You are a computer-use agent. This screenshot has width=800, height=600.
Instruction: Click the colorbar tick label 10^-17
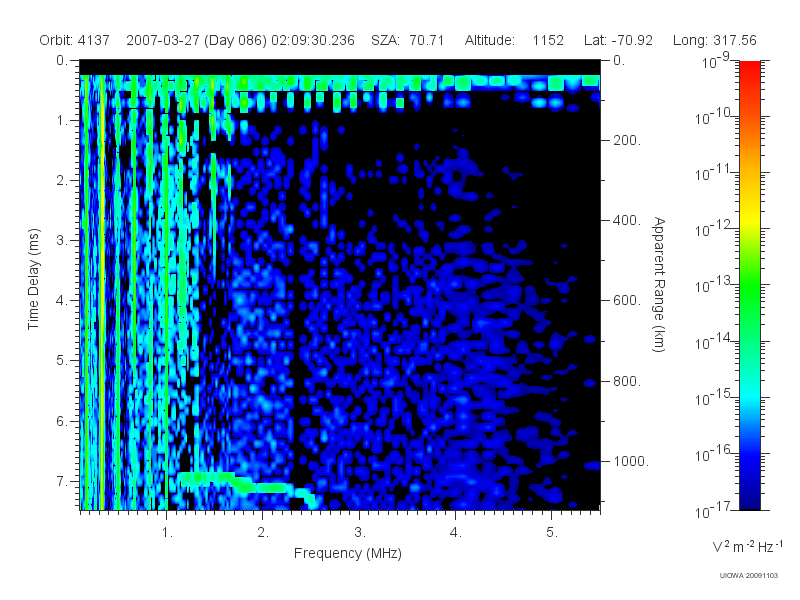715,510
